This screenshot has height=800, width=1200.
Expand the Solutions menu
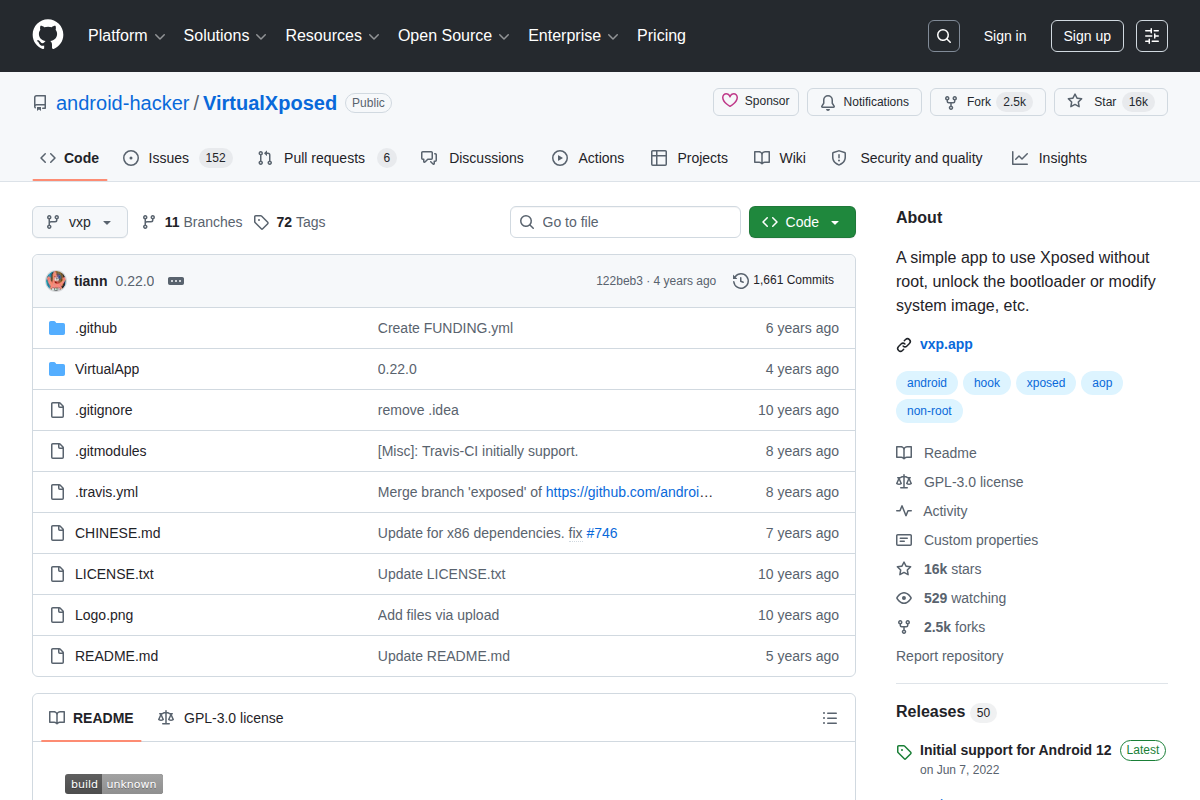point(225,36)
